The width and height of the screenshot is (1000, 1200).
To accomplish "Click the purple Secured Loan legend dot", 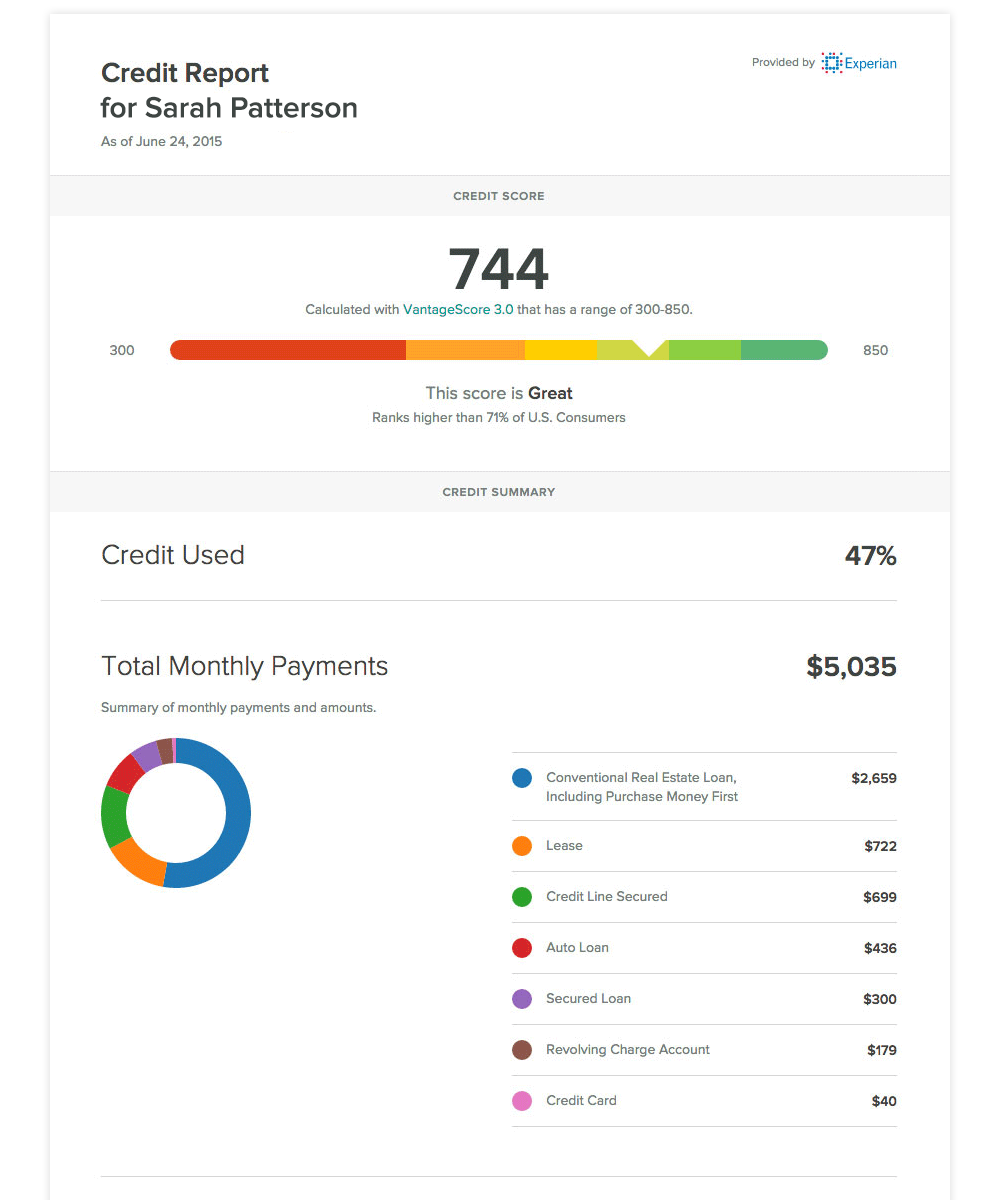I will [522, 999].
